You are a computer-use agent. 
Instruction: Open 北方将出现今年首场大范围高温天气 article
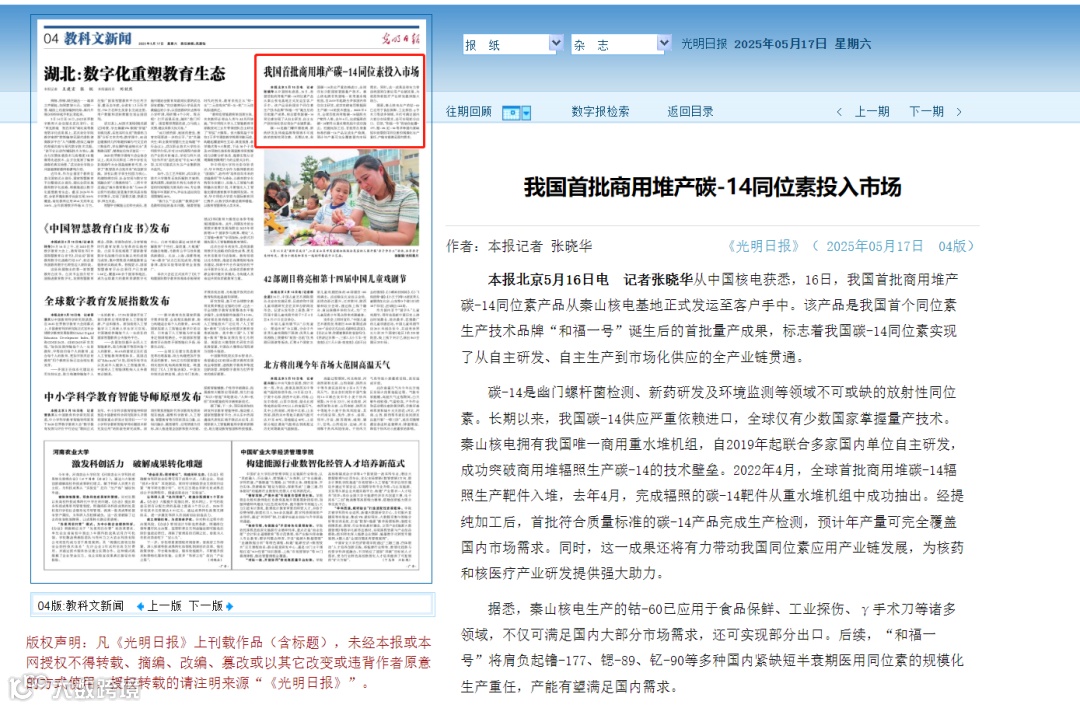point(326,364)
